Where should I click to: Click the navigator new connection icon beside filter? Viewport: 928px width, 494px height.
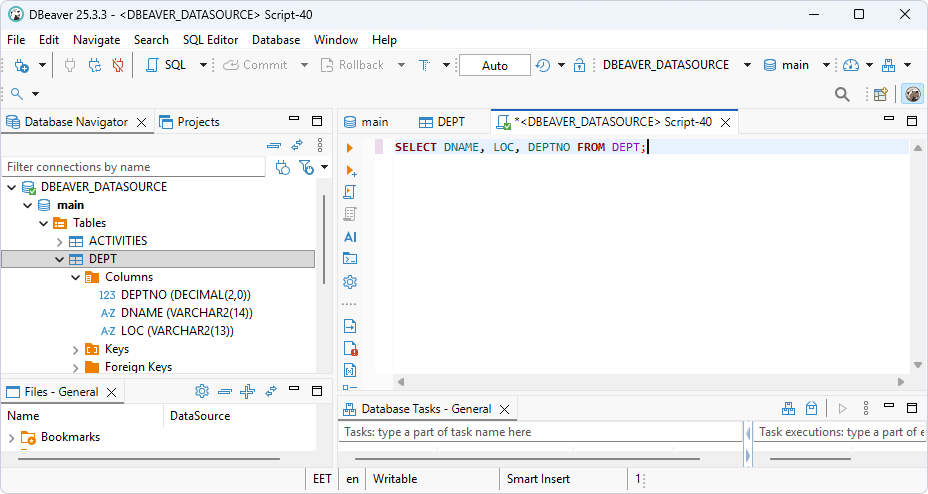coord(283,168)
